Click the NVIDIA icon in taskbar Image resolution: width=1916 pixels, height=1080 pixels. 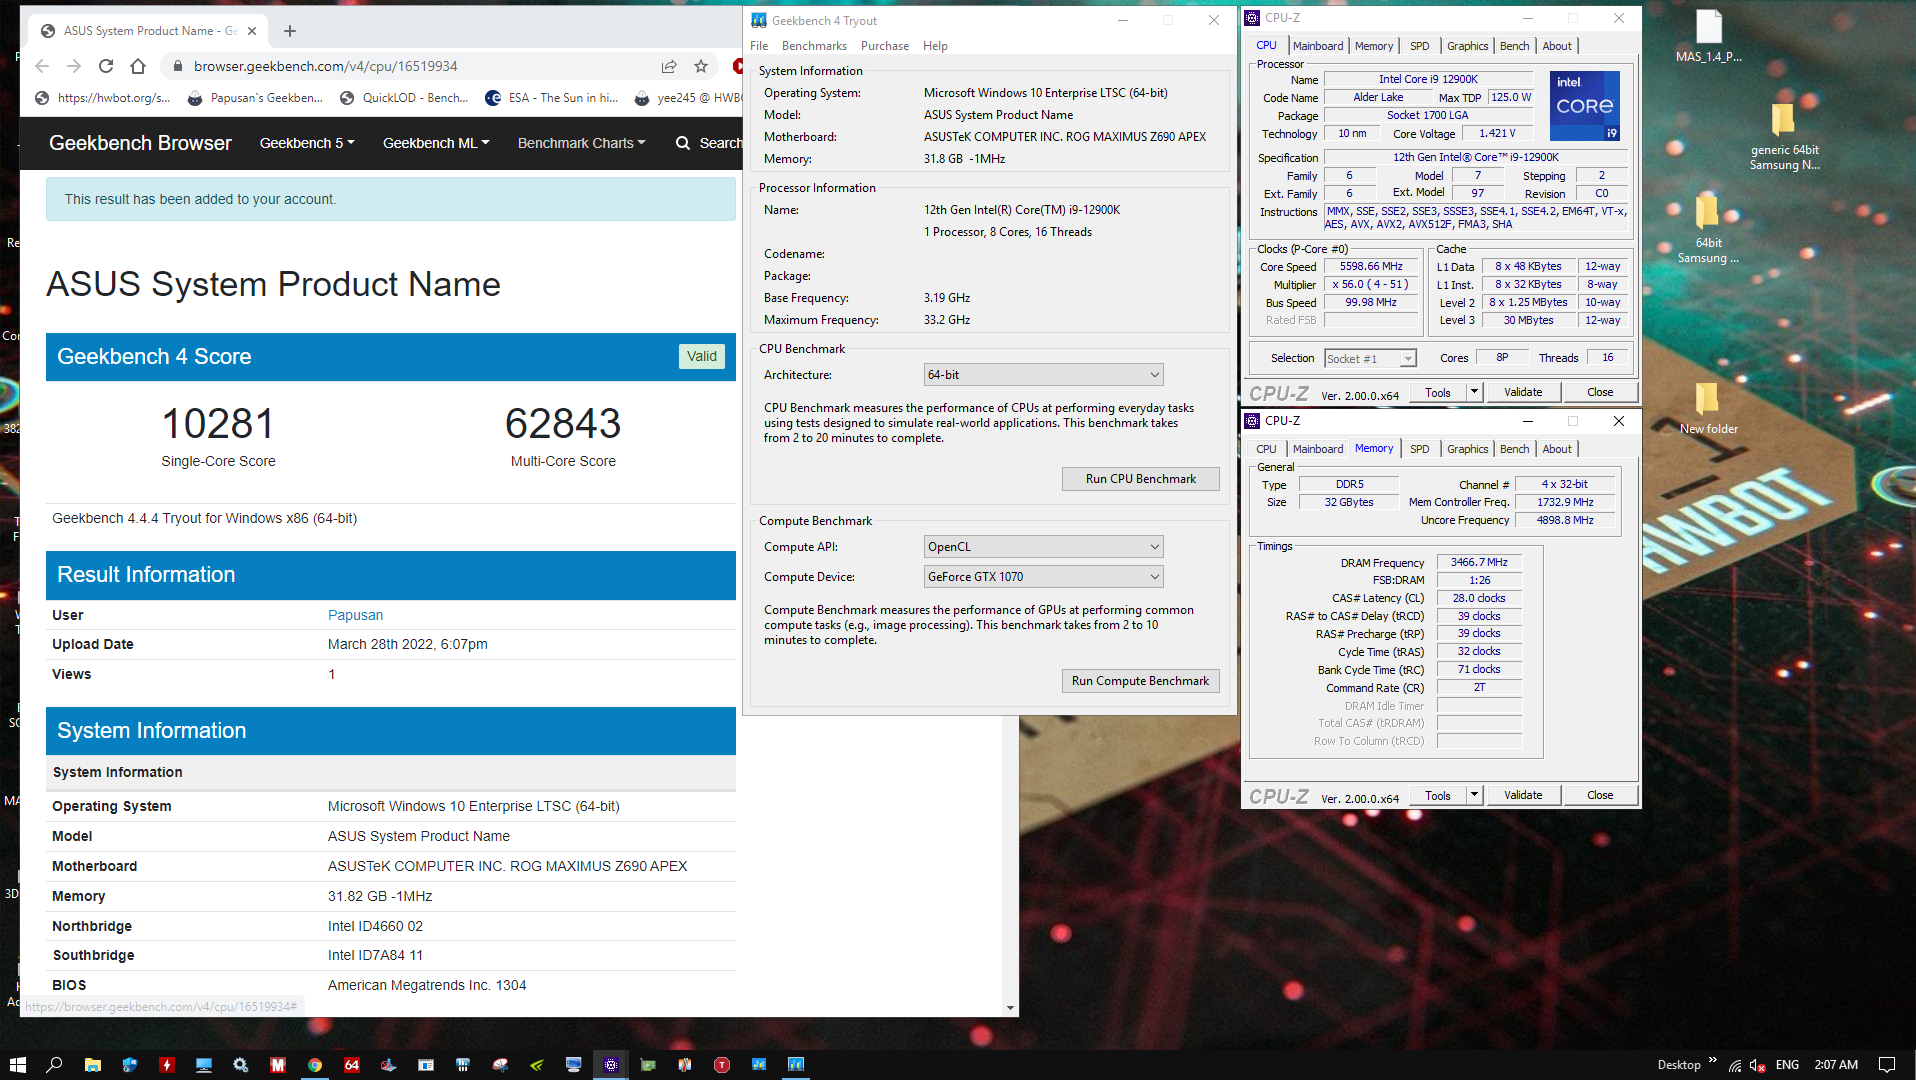click(537, 1065)
